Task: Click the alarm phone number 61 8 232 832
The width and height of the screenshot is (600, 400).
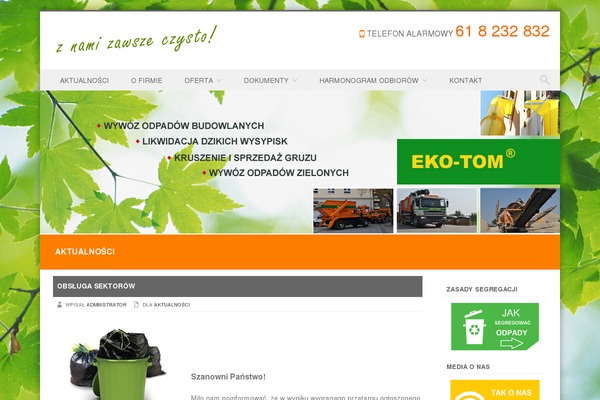Action: [502, 31]
